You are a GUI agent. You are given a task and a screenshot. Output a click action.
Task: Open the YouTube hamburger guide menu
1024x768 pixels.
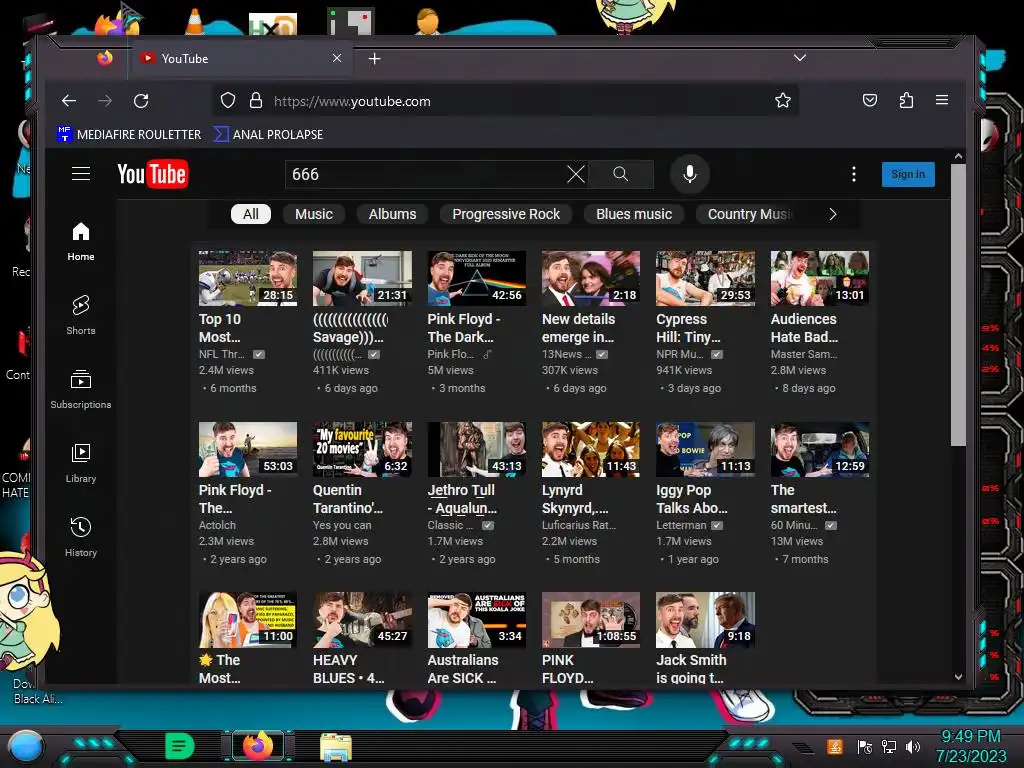tap(81, 174)
